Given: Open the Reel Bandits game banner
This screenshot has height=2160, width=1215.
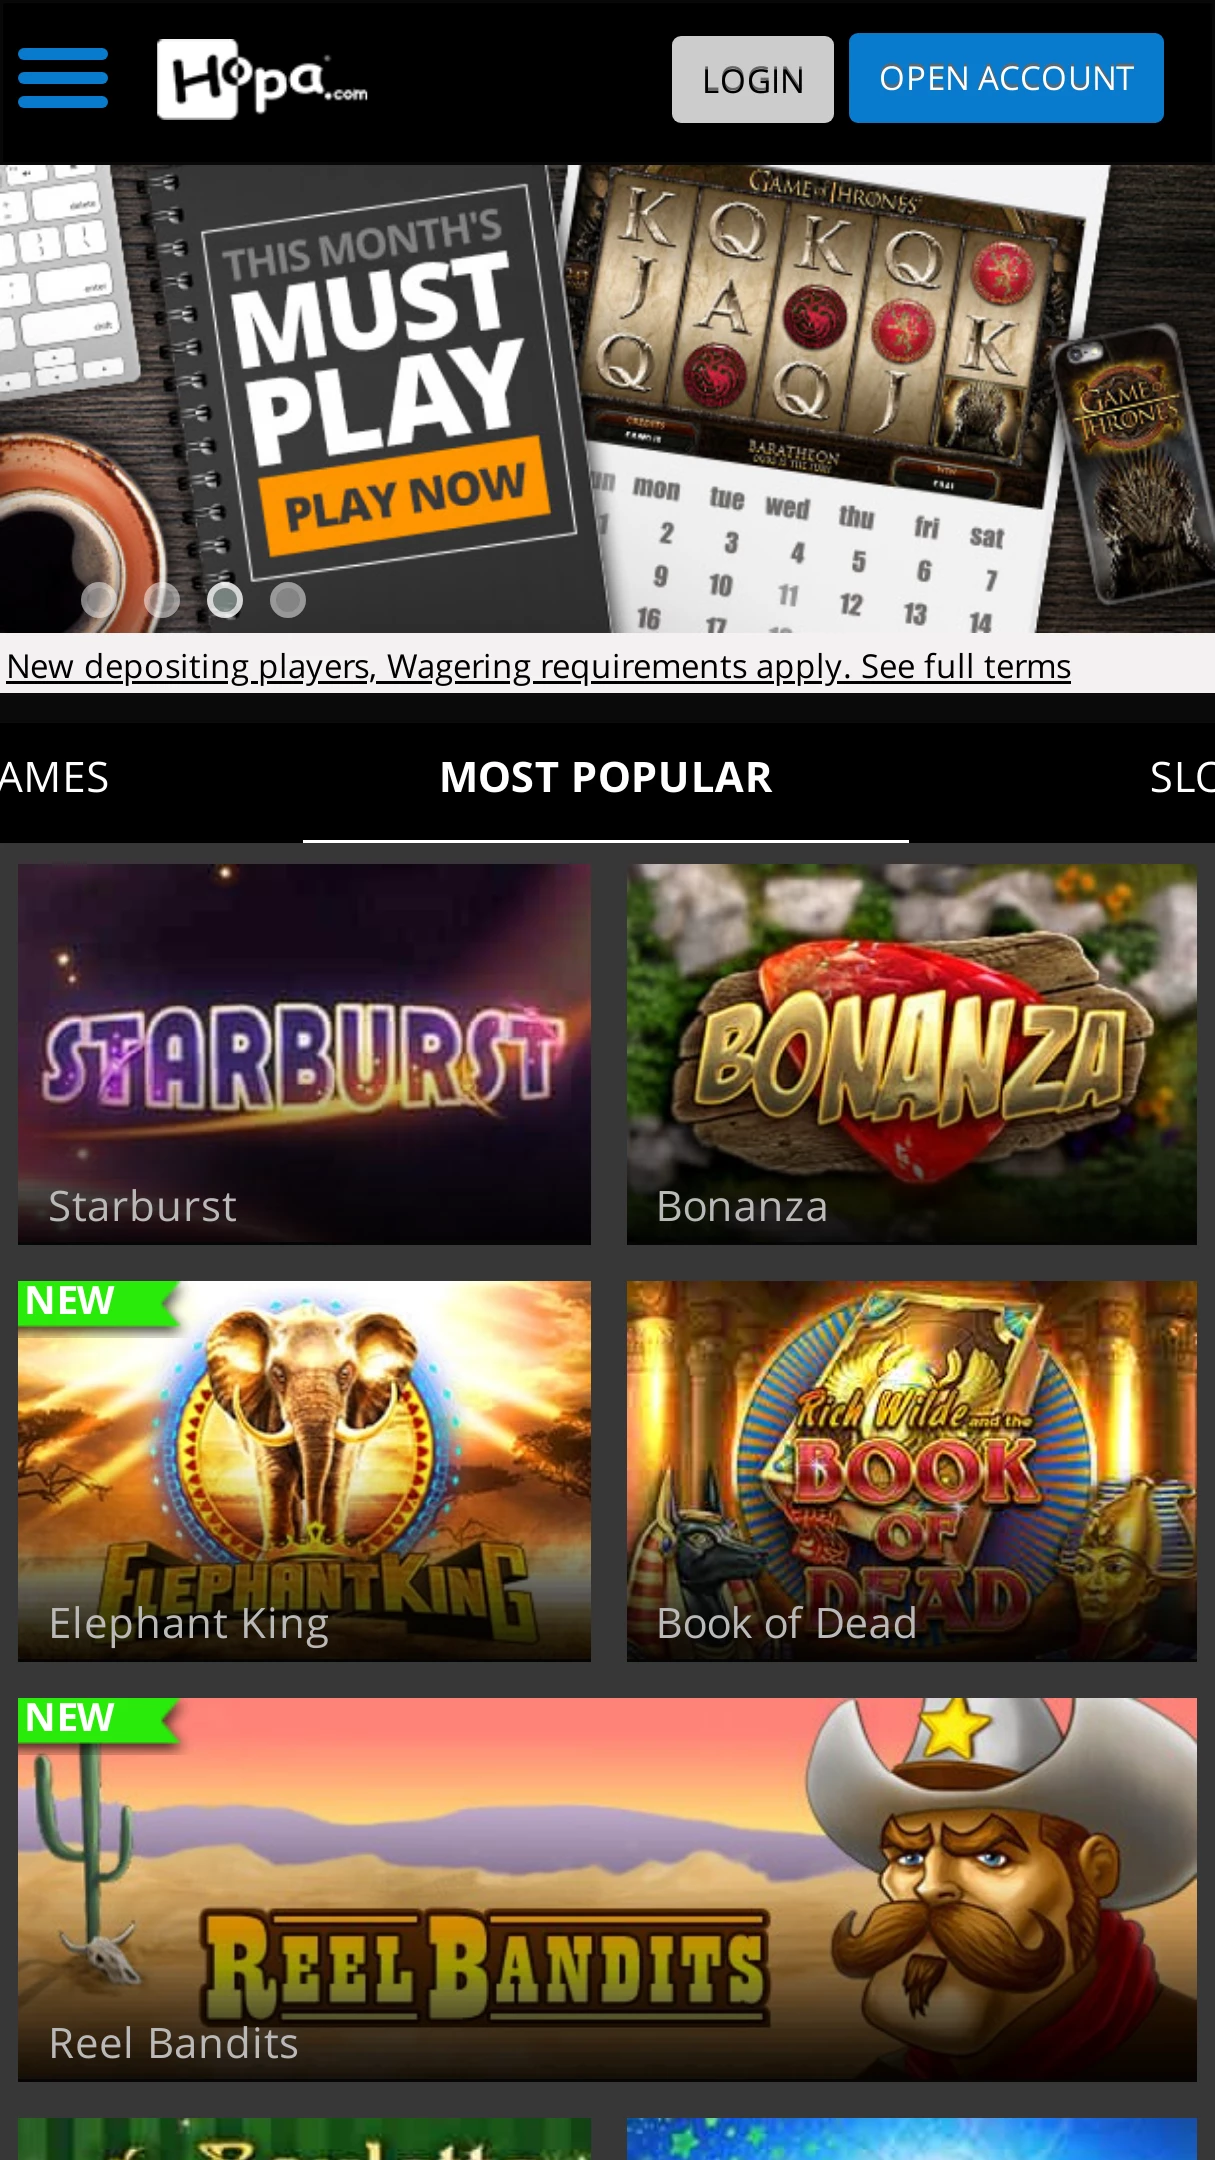Looking at the screenshot, I should coord(607,1890).
